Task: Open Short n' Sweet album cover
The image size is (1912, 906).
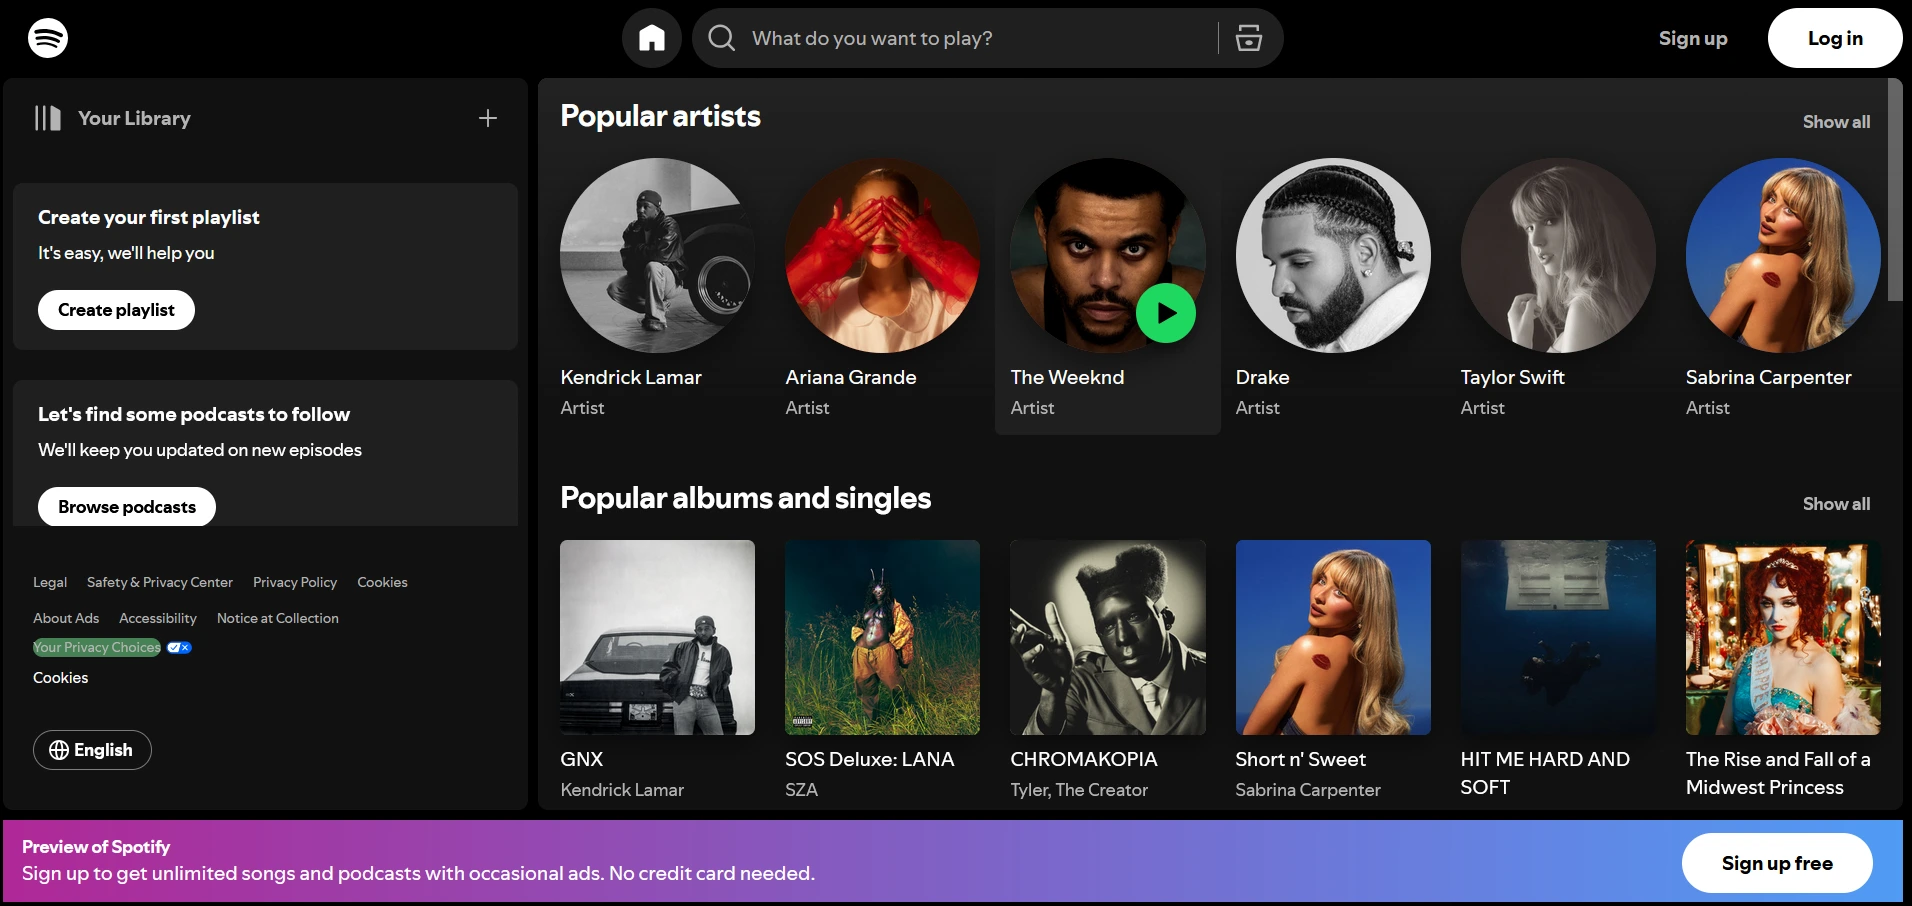Action: (1333, 637)
